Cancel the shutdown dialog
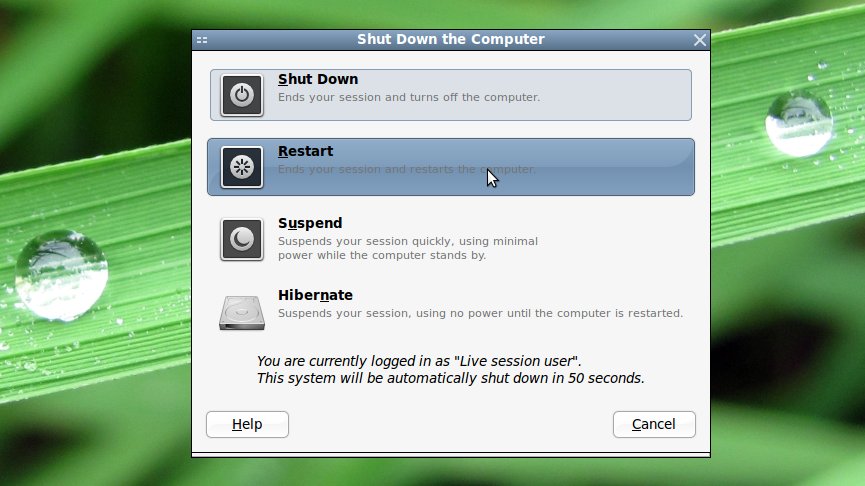865x486 pixels. point(654,424)
